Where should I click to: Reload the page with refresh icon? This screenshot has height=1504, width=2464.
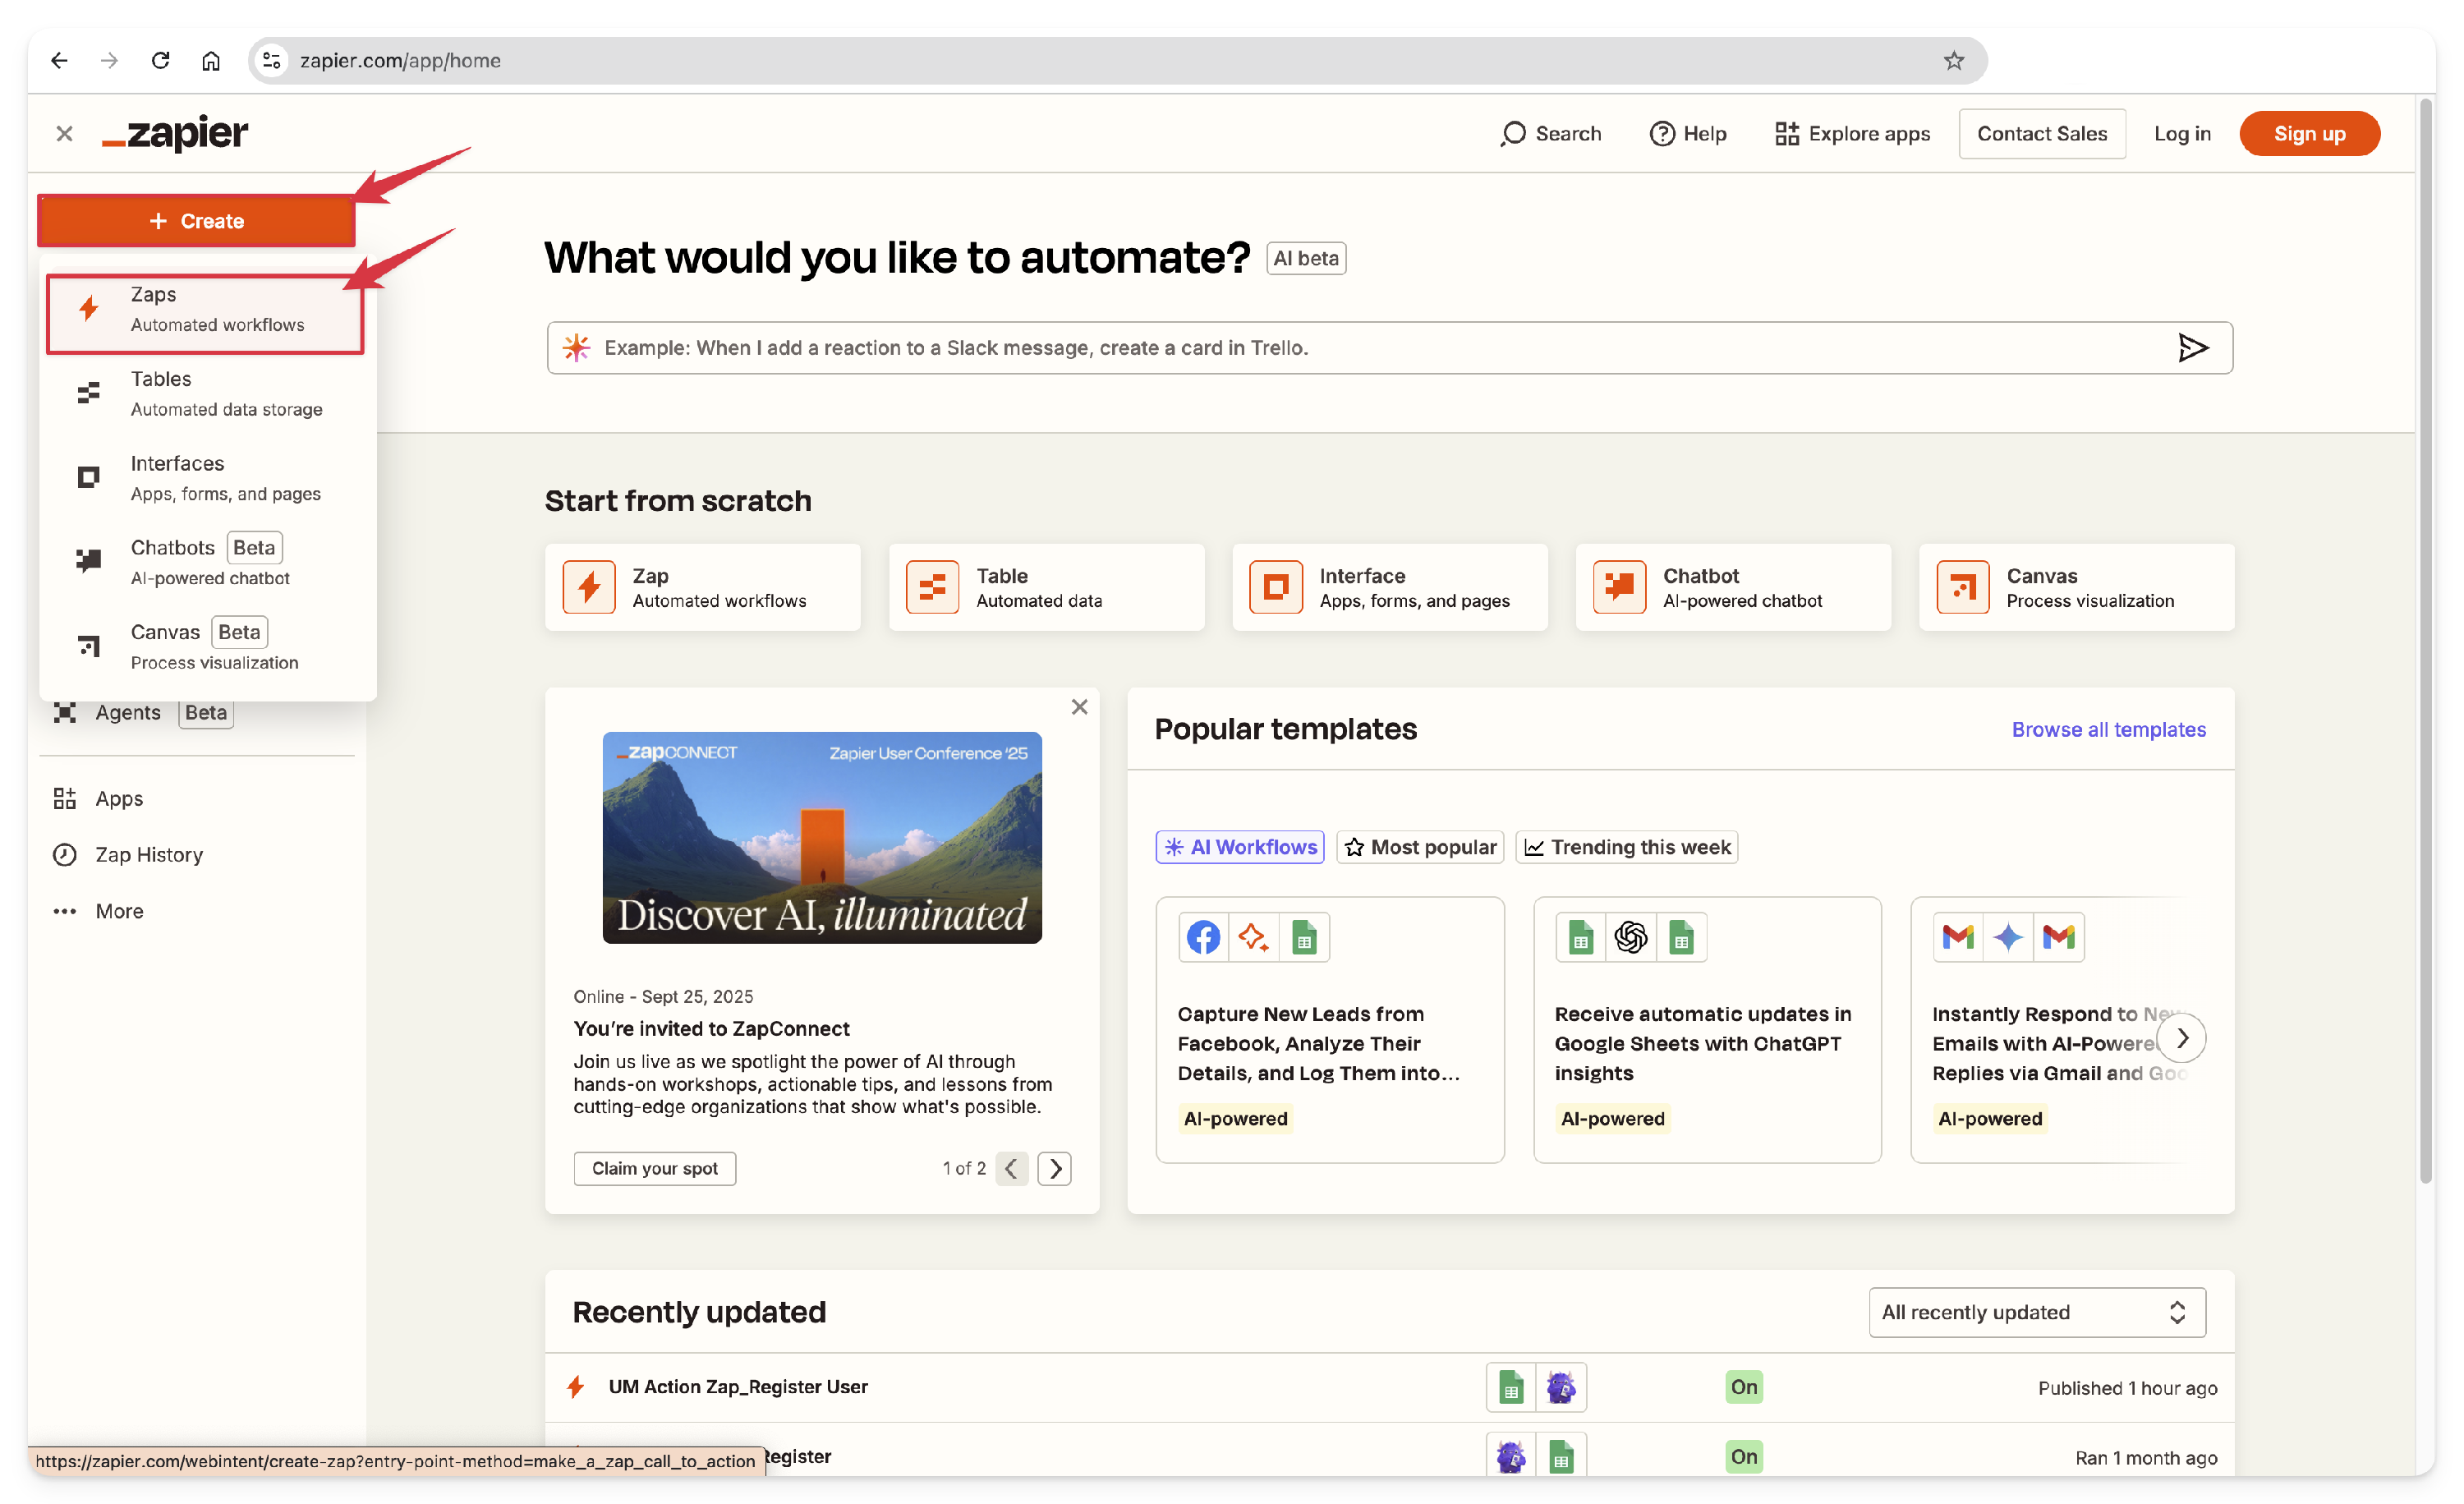point(160,60)
